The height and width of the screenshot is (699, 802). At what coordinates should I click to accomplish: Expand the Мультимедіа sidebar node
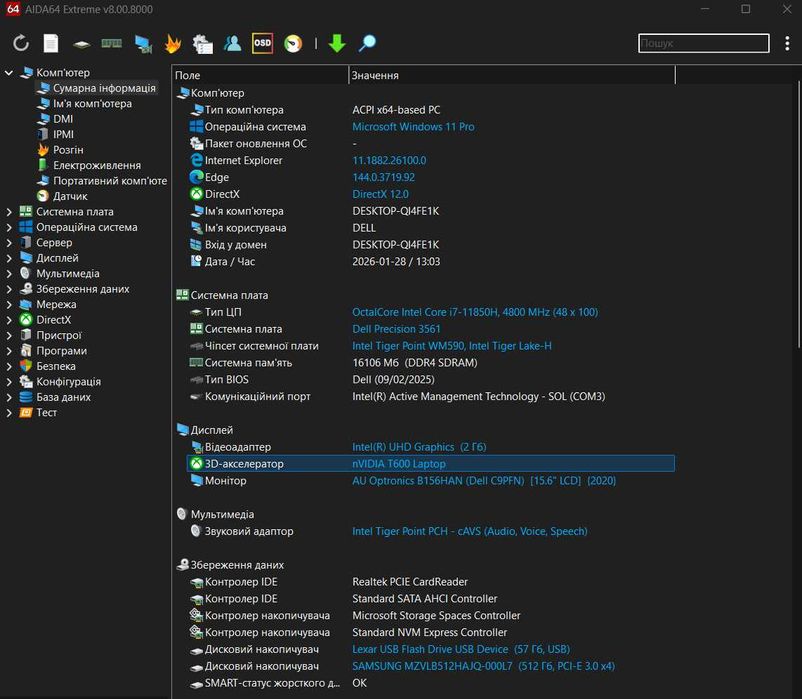tap(9, 274)
